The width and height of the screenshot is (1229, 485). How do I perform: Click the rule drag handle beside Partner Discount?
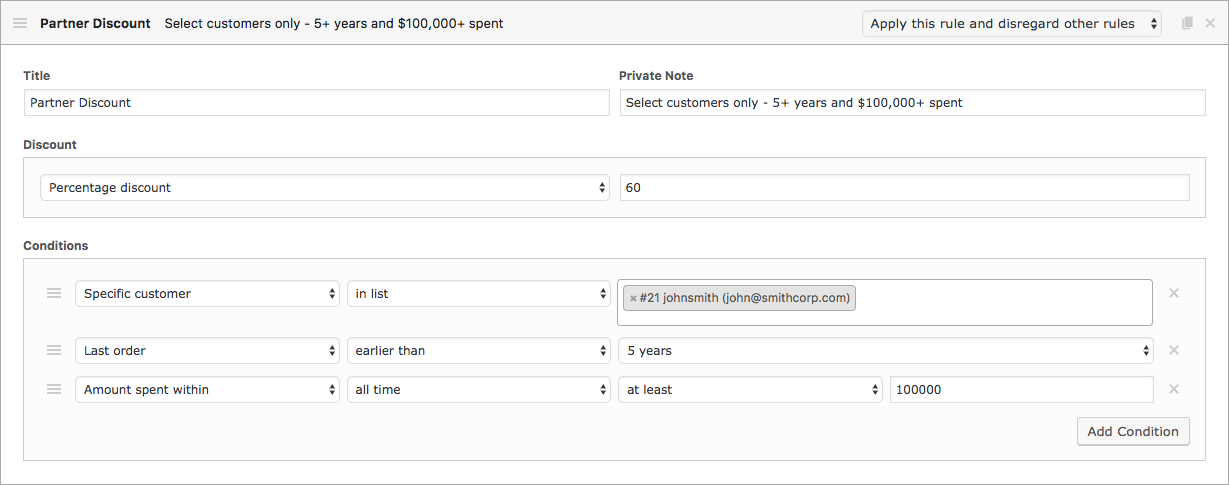point(20,23)
